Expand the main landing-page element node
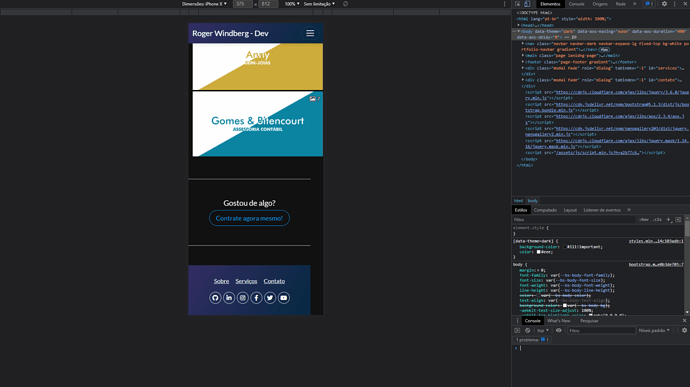This screenshot has height=387, width=690. point(523,55)
